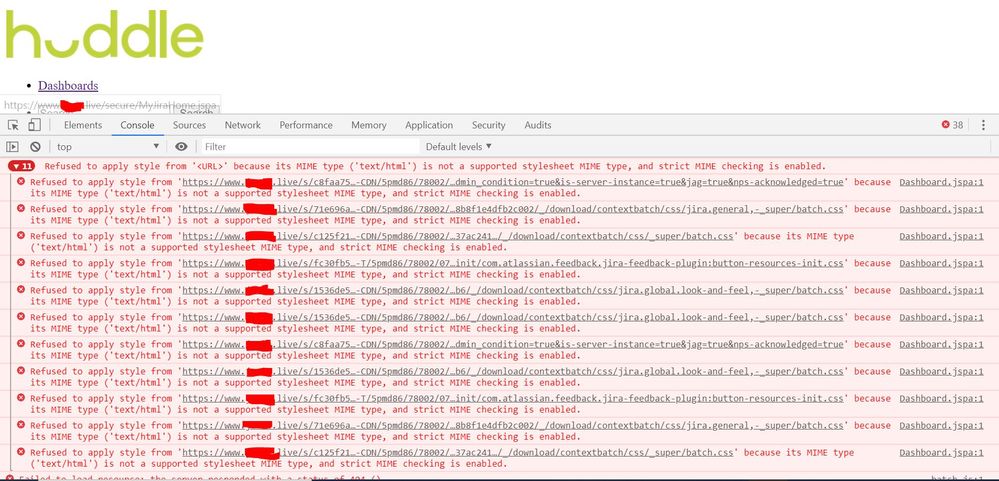999x481 pixels.
Task: Open the Default levels dropdown
Action: click(459, 147)
